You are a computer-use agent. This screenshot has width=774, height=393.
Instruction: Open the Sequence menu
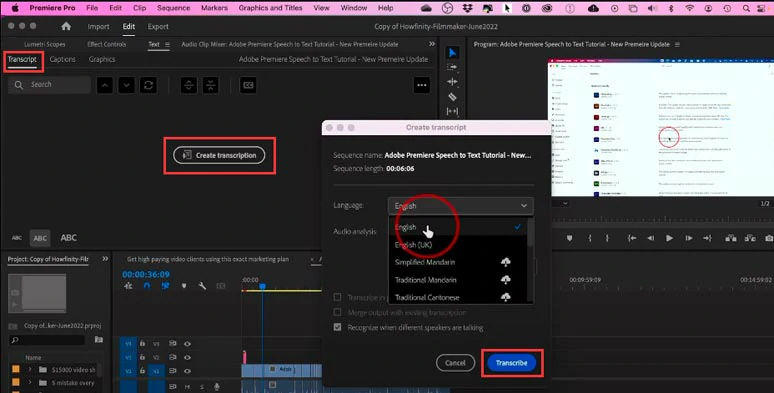(x=173, y=8)
